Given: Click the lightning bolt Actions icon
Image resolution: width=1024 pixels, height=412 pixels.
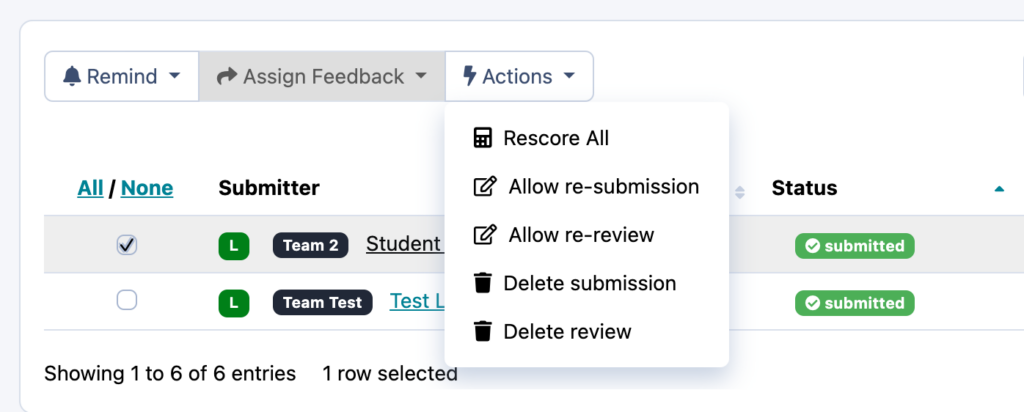Looking at the screenshot, I should coord(470,77).
